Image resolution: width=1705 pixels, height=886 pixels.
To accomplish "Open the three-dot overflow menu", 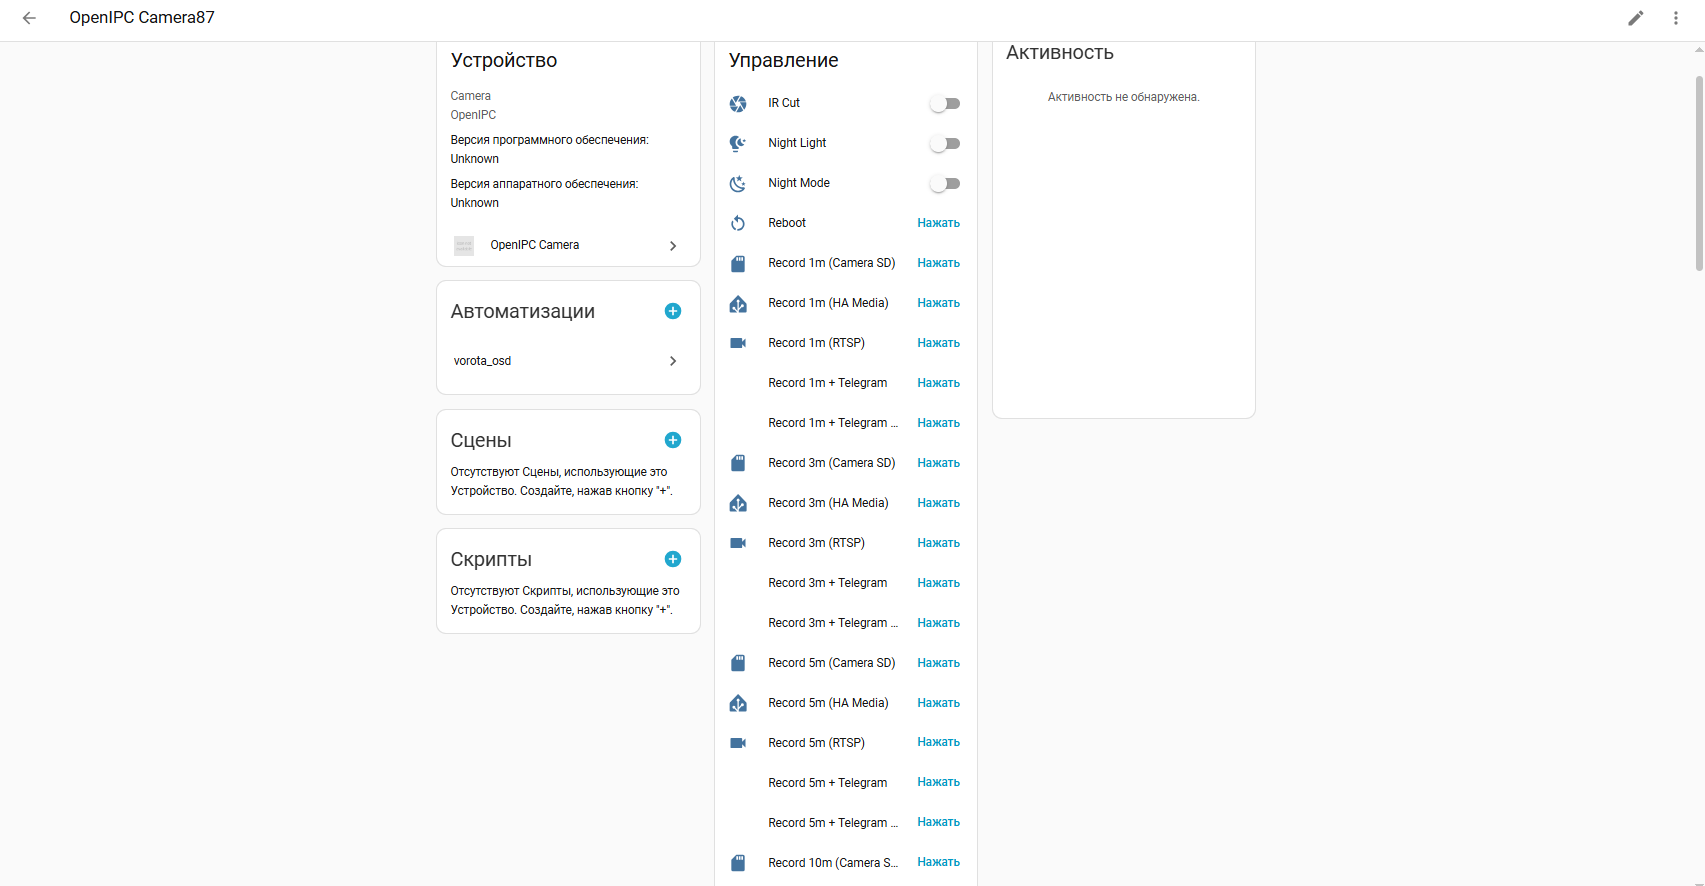I will click(x=1676, y=18).
